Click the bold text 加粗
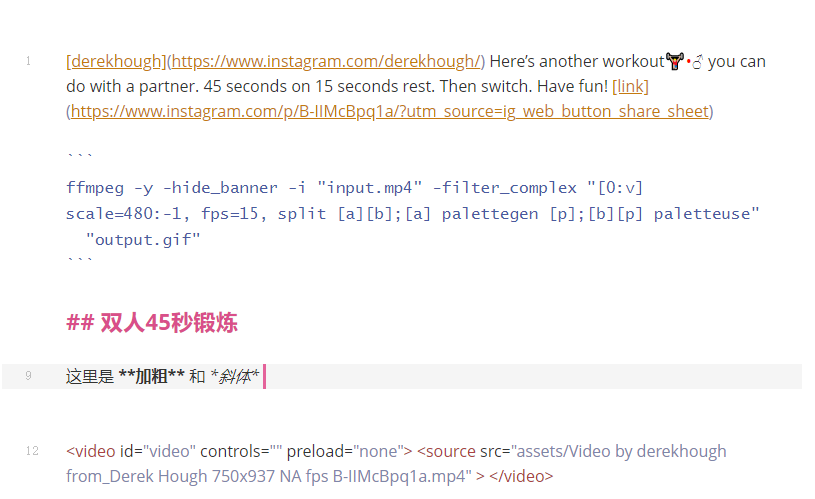The image size is (815, 499). (x=152, y=377)
